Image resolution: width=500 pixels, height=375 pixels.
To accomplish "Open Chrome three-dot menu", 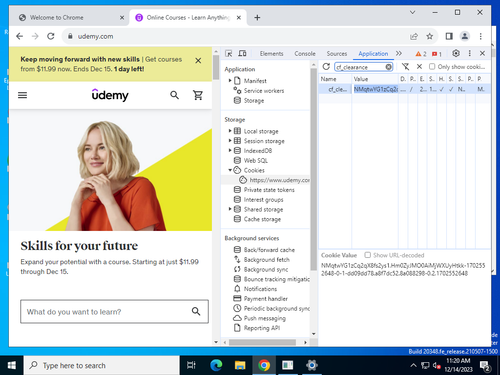I will (x=480, y=36).
